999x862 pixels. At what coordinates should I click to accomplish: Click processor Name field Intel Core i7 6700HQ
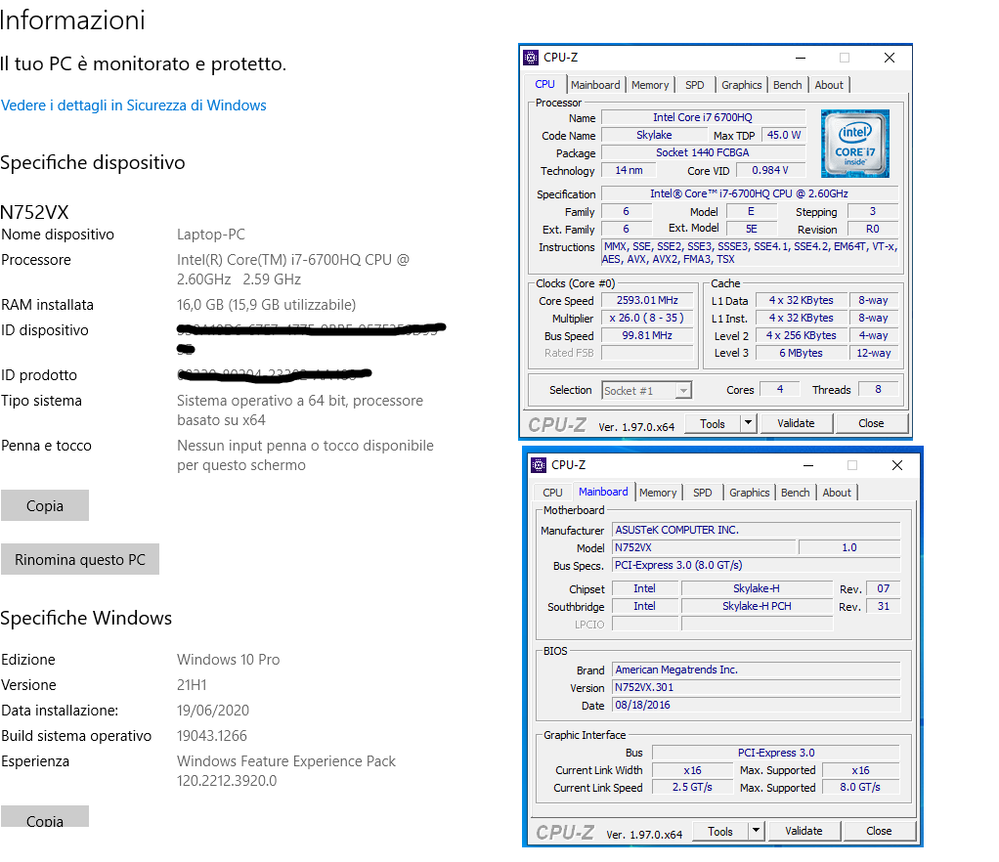703,117
